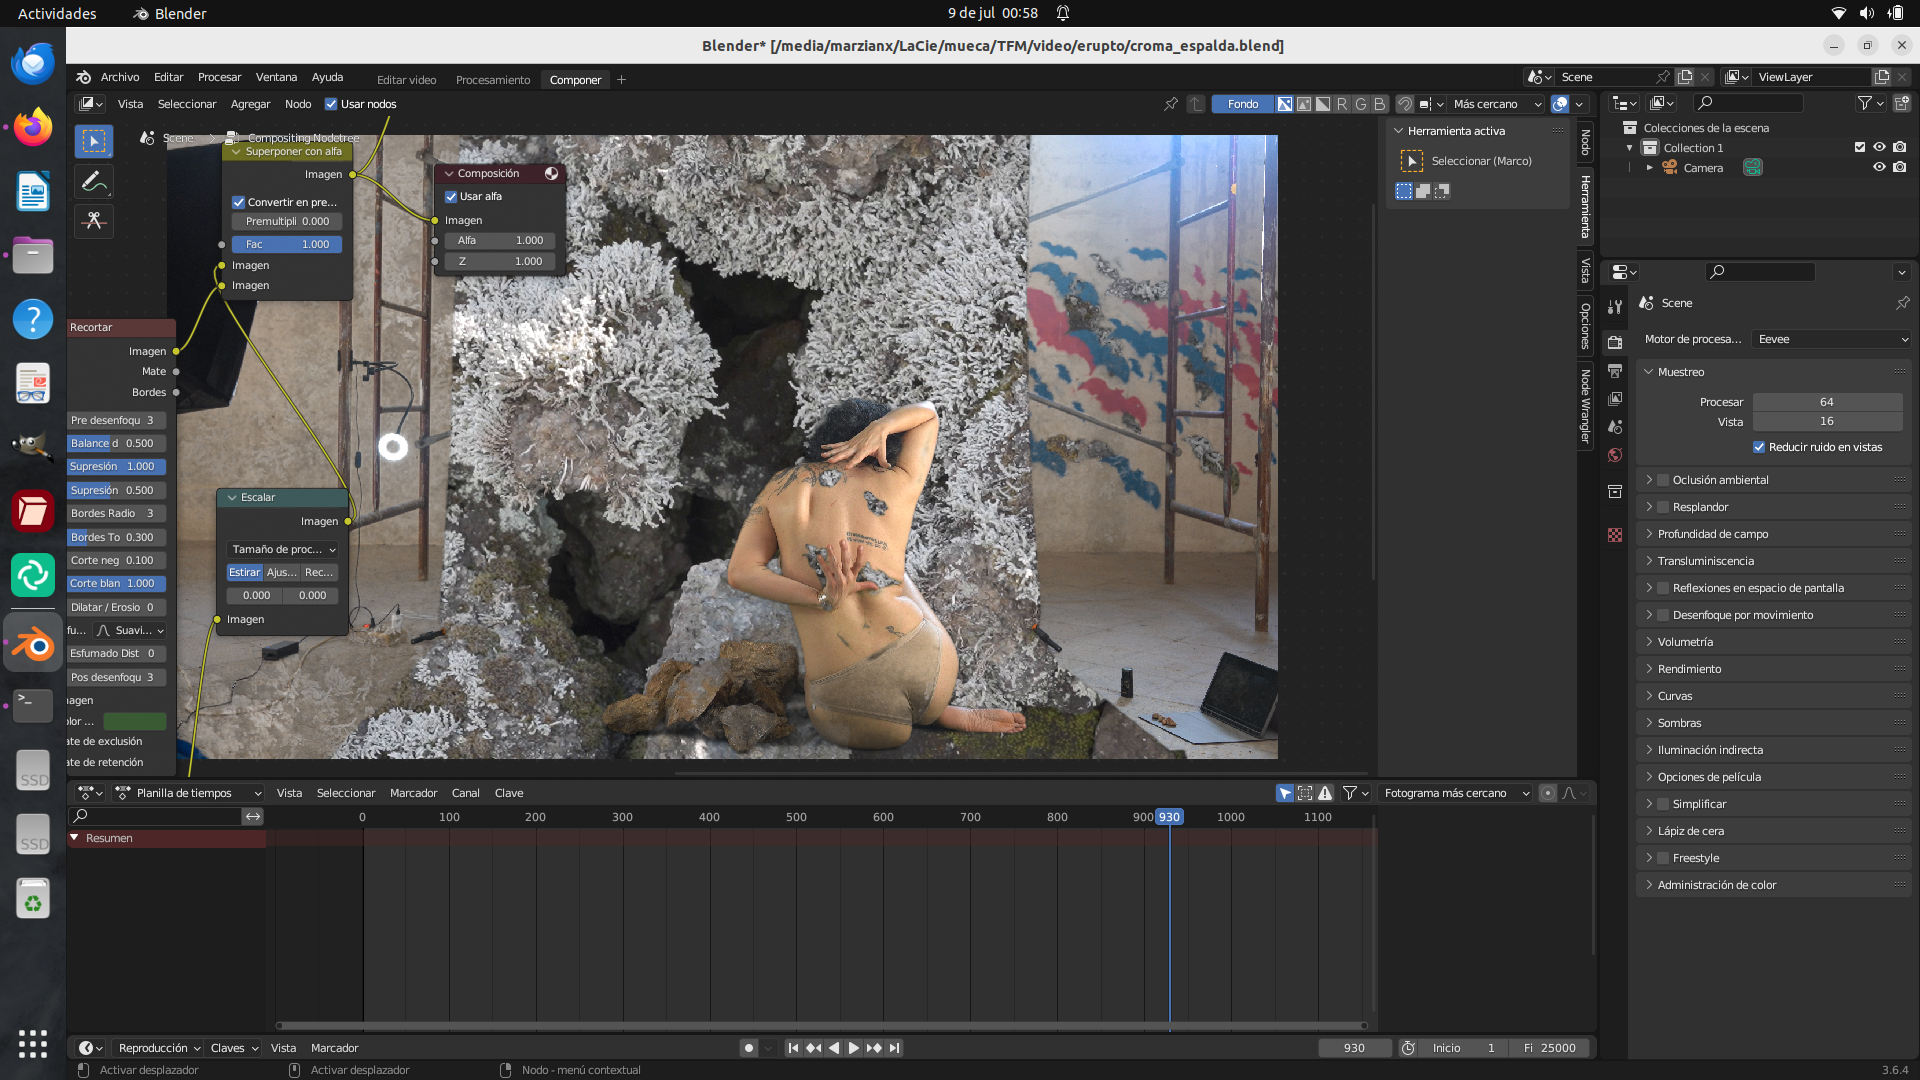Show red channel in backdrop

click(x=1342, y=104)
